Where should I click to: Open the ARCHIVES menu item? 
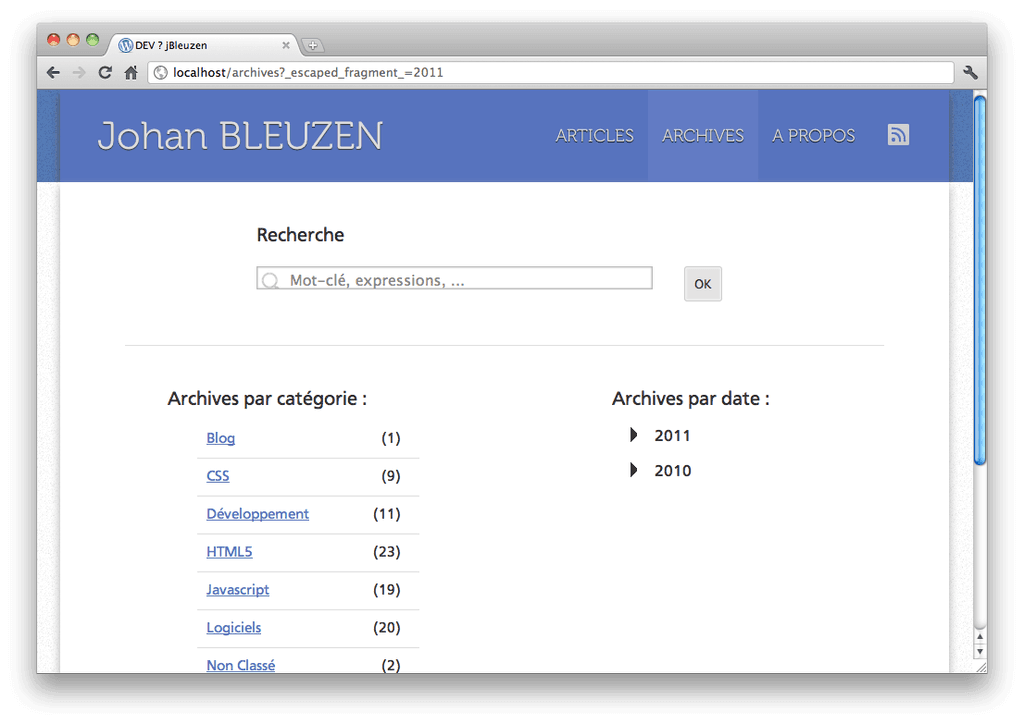(x=703, y=135)
